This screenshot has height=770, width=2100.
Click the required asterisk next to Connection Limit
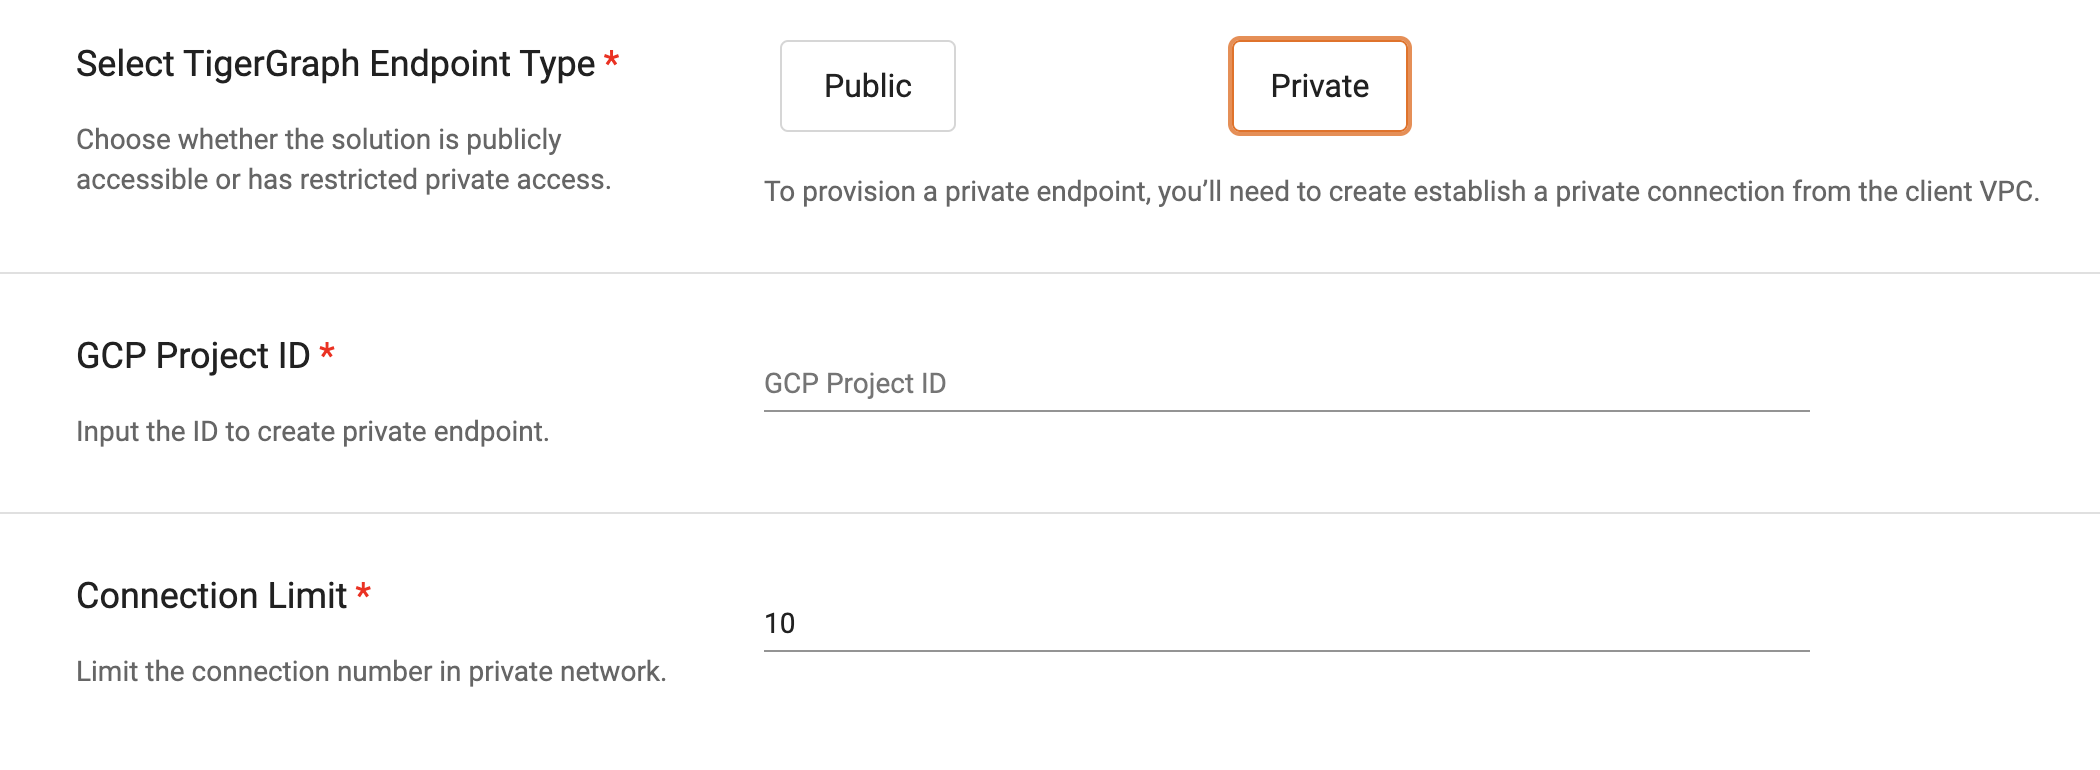point(364,592)
